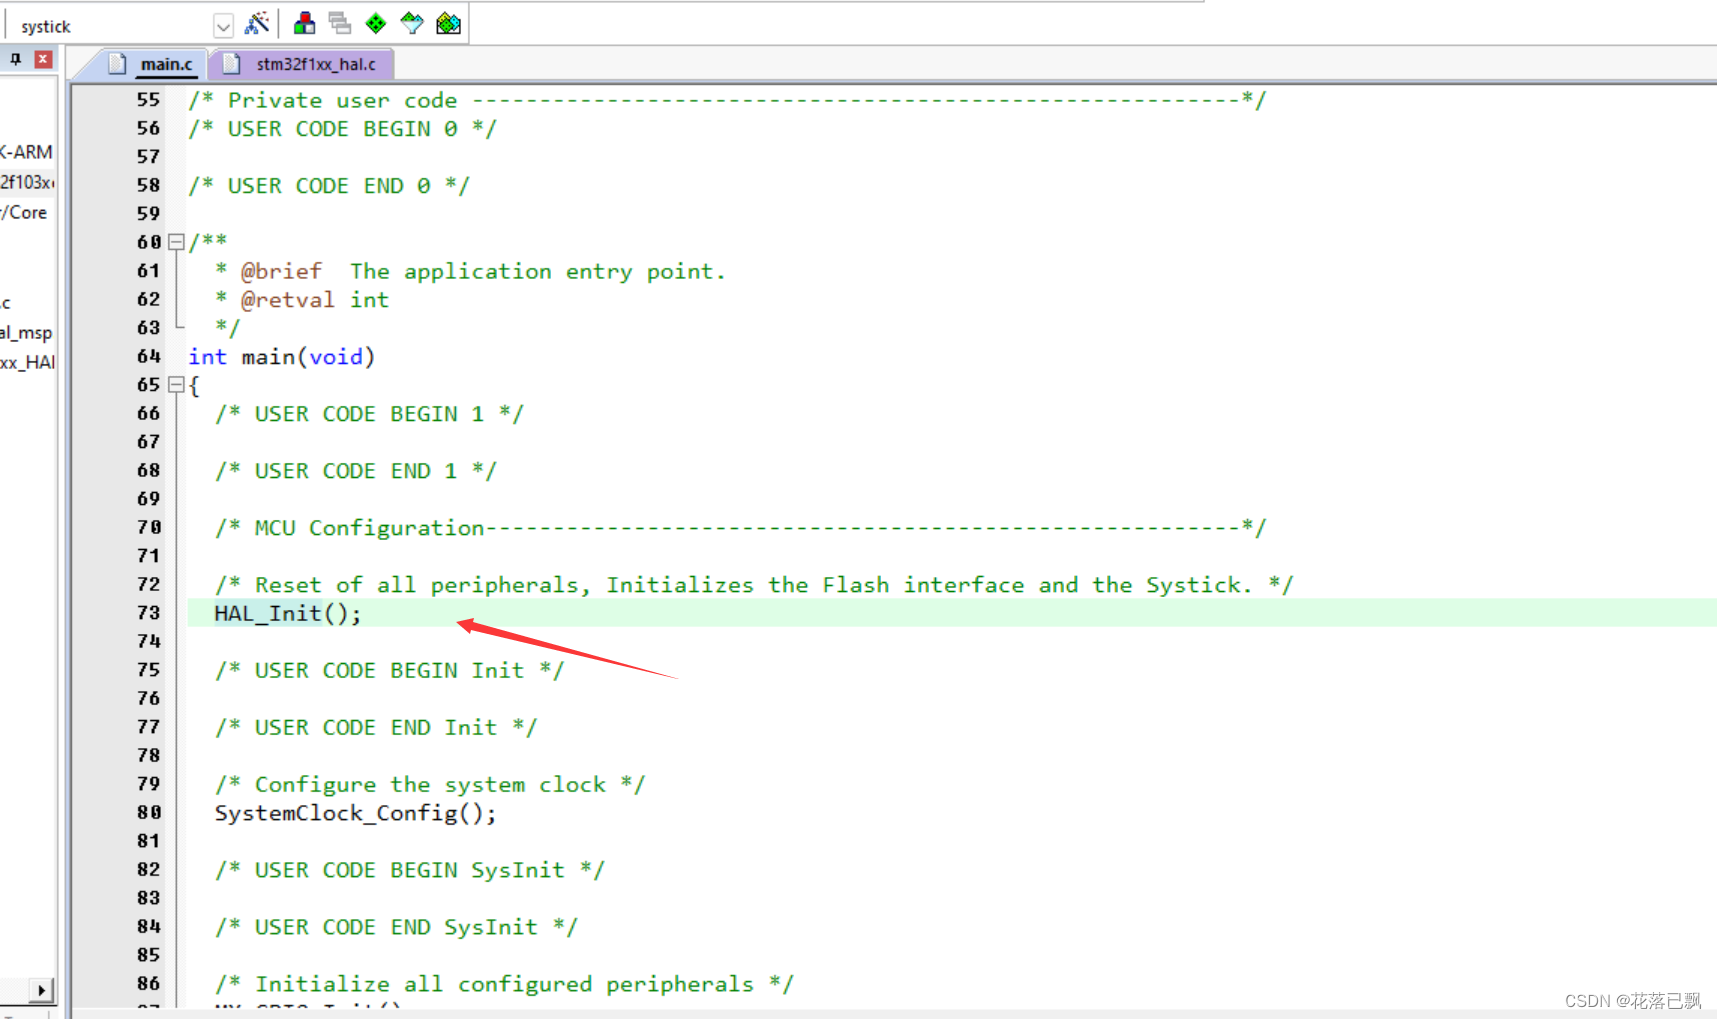Click the 'USER CODE BEGIN SysInit' comment
The height and width of the screenshot is (1019, 1717).
point(409,871)
